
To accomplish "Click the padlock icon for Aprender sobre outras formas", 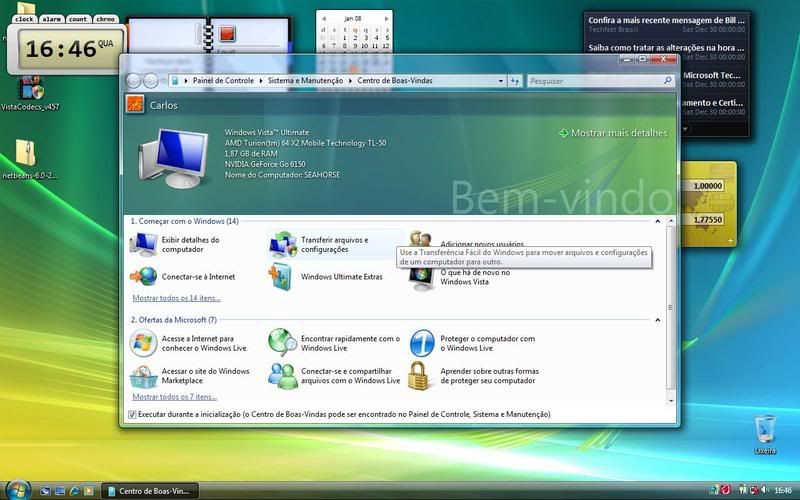I will [422, 376].
